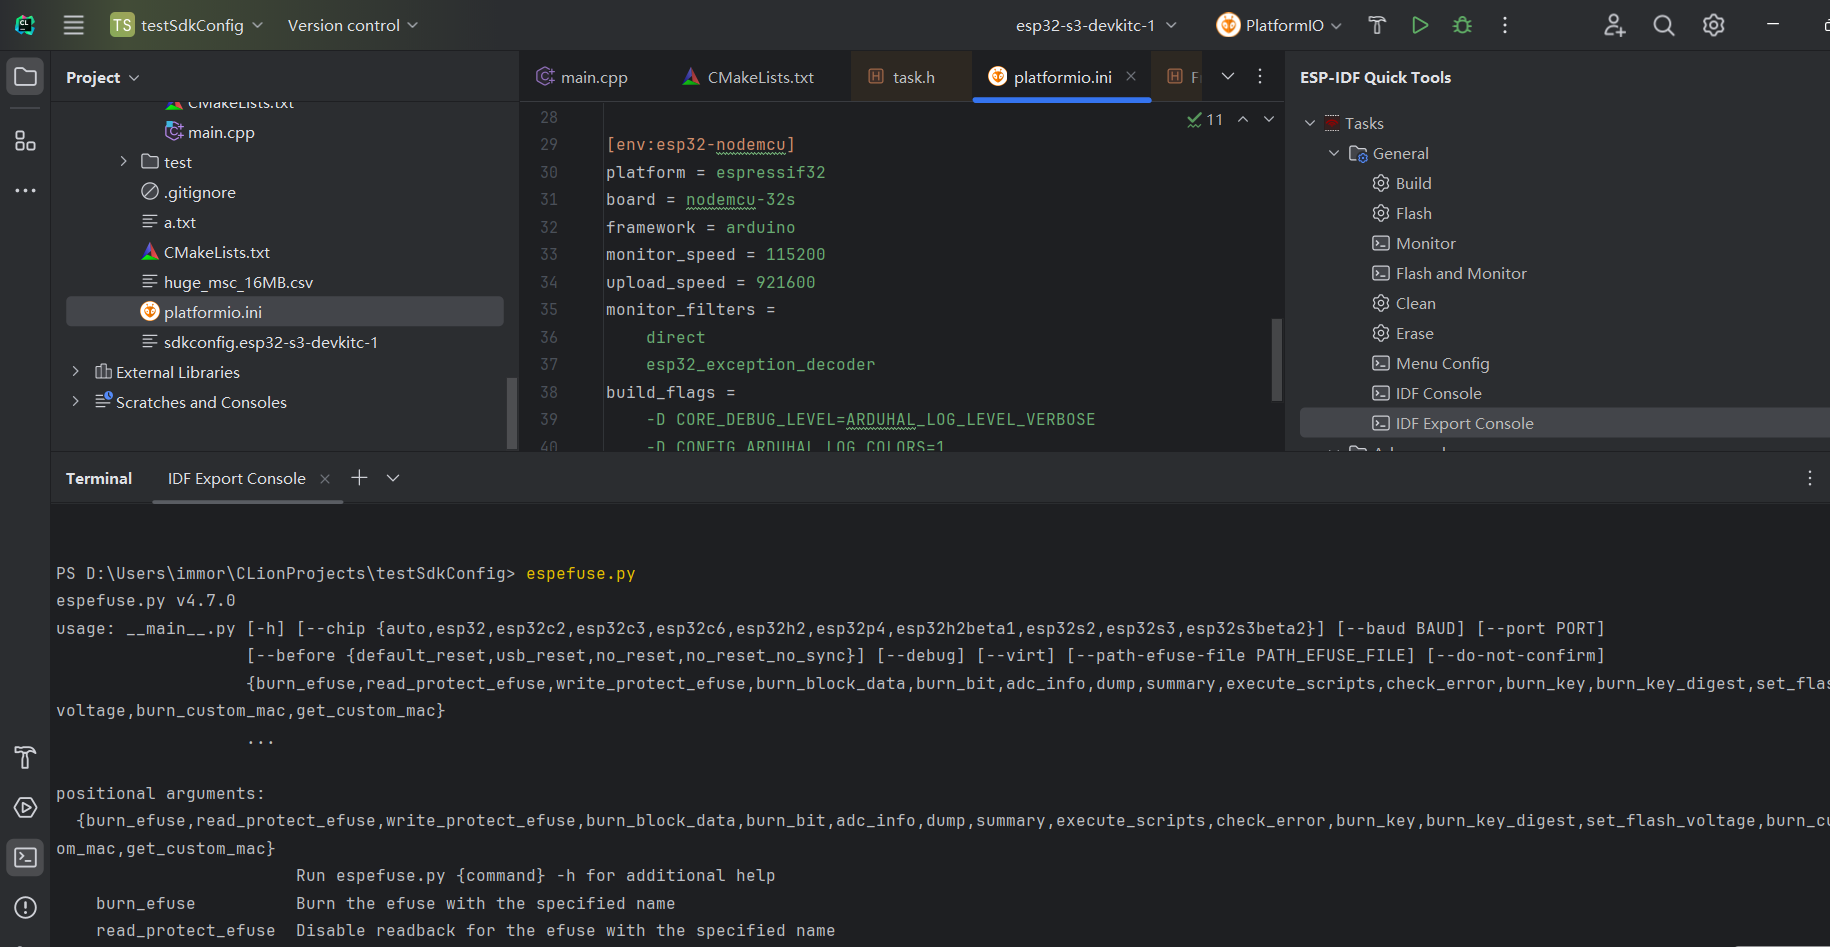This screenshot has height=947, width=1830.
Task: Collapse the General group in Quick Tools
Action: coord(1334,153)
